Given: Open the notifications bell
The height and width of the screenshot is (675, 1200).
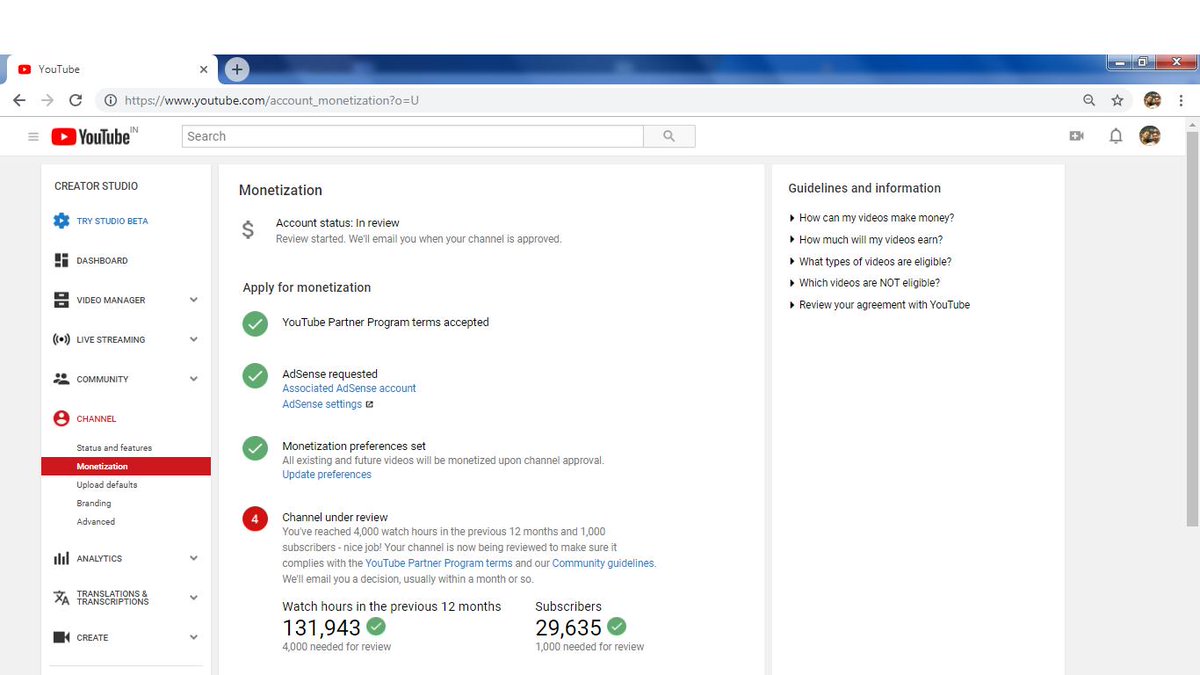Looking at the screenshot, I should pyautogui.click(x=1116, y=136).
